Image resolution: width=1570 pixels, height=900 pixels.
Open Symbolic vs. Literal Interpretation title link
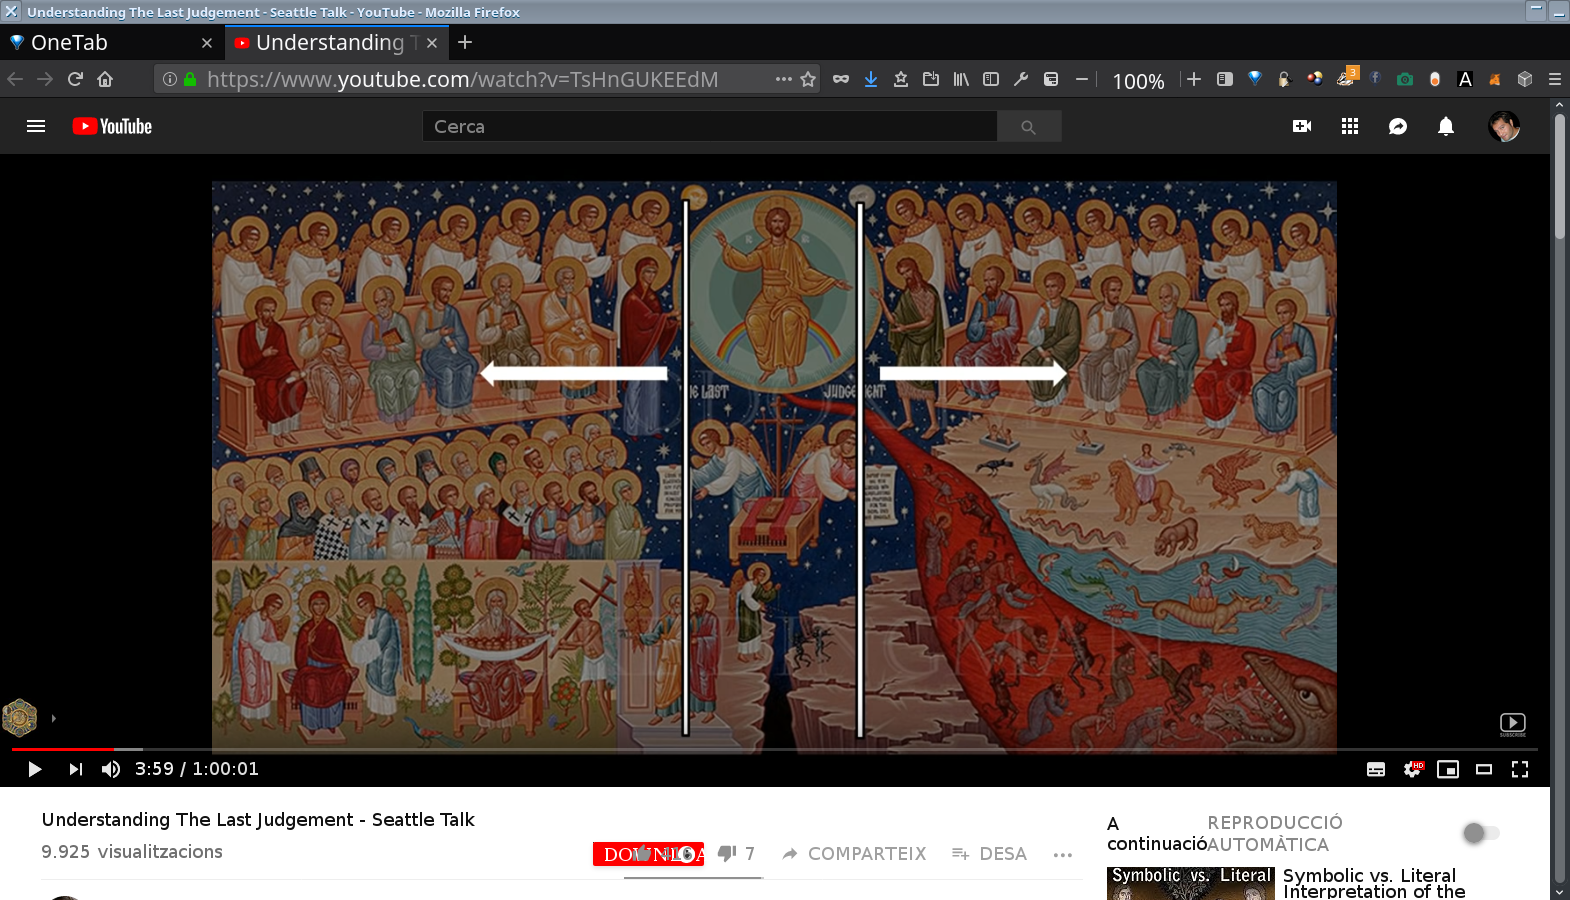(1374, 883)
